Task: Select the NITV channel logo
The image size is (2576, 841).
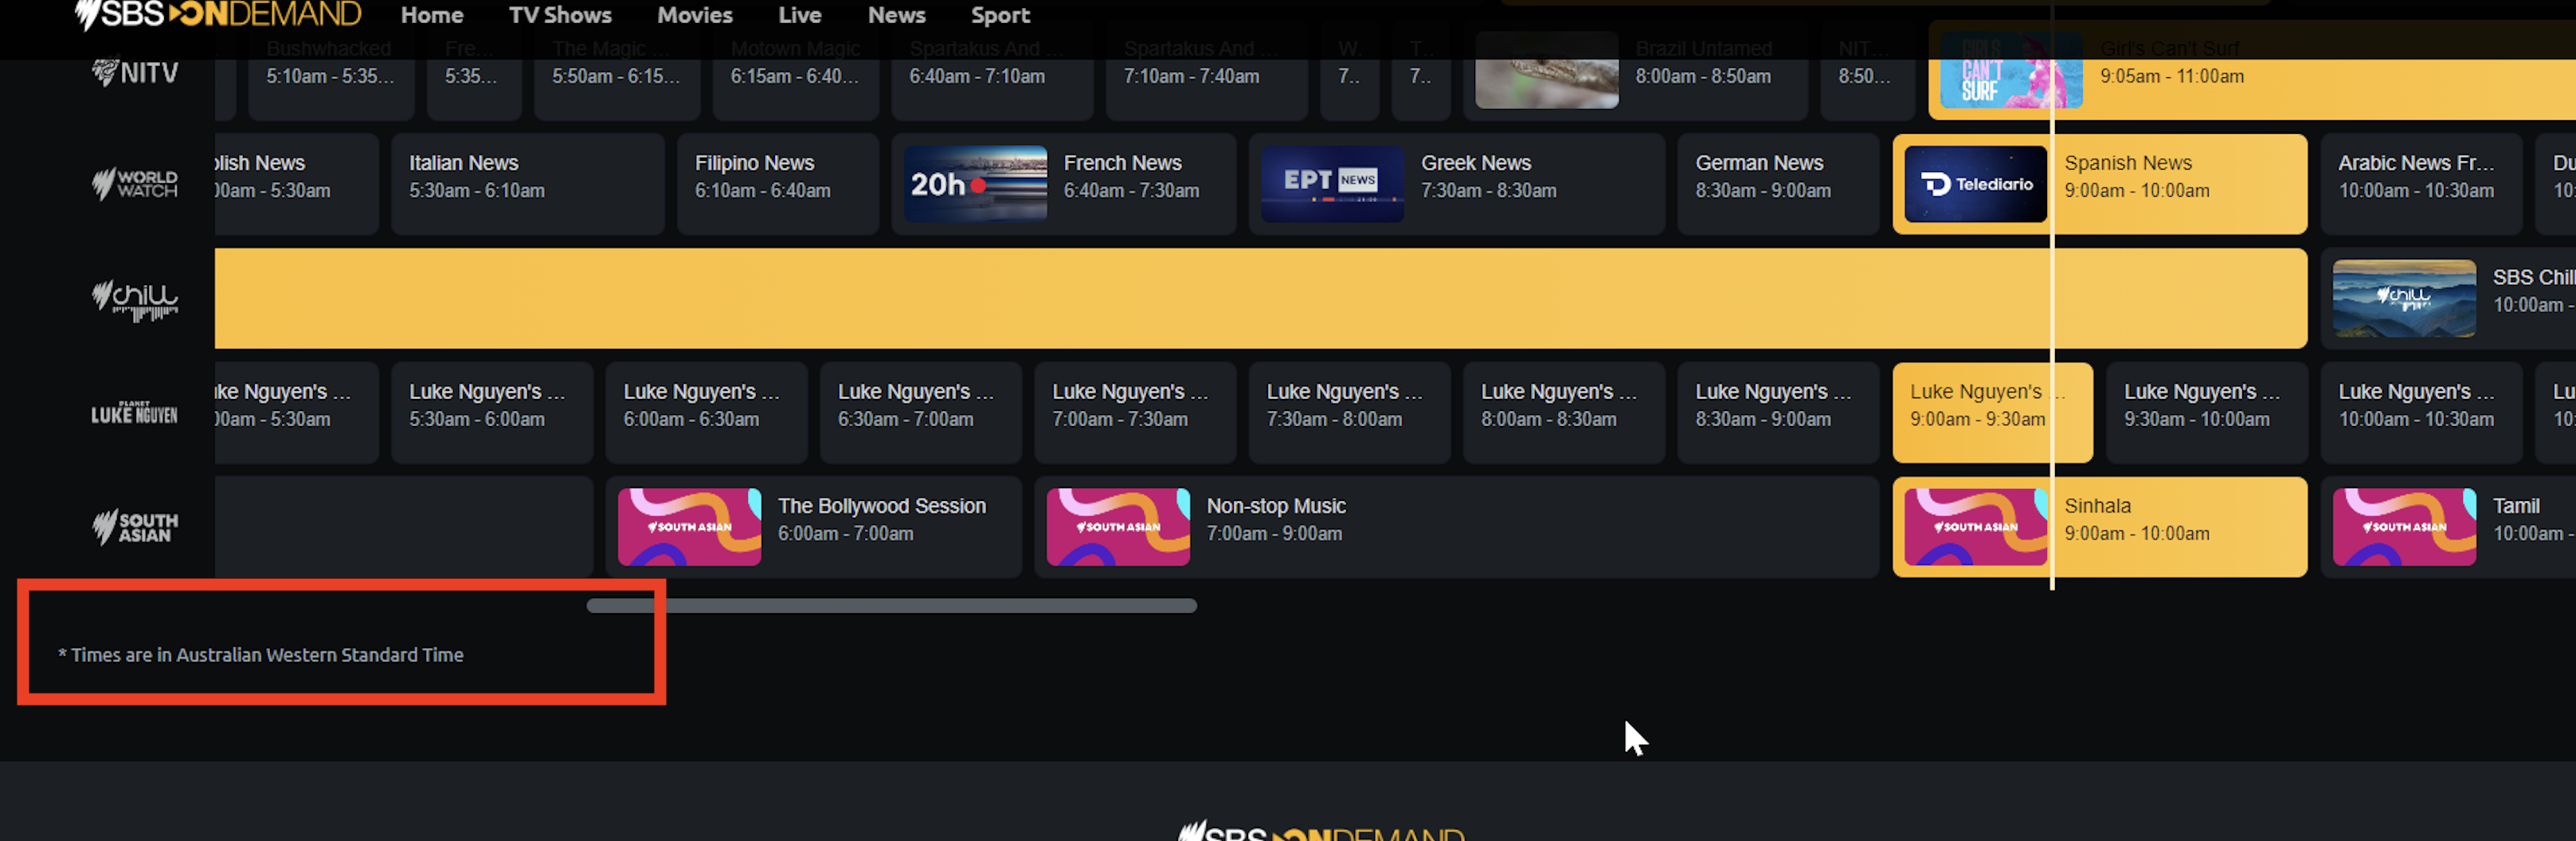Action: click(x=135, y=72)
